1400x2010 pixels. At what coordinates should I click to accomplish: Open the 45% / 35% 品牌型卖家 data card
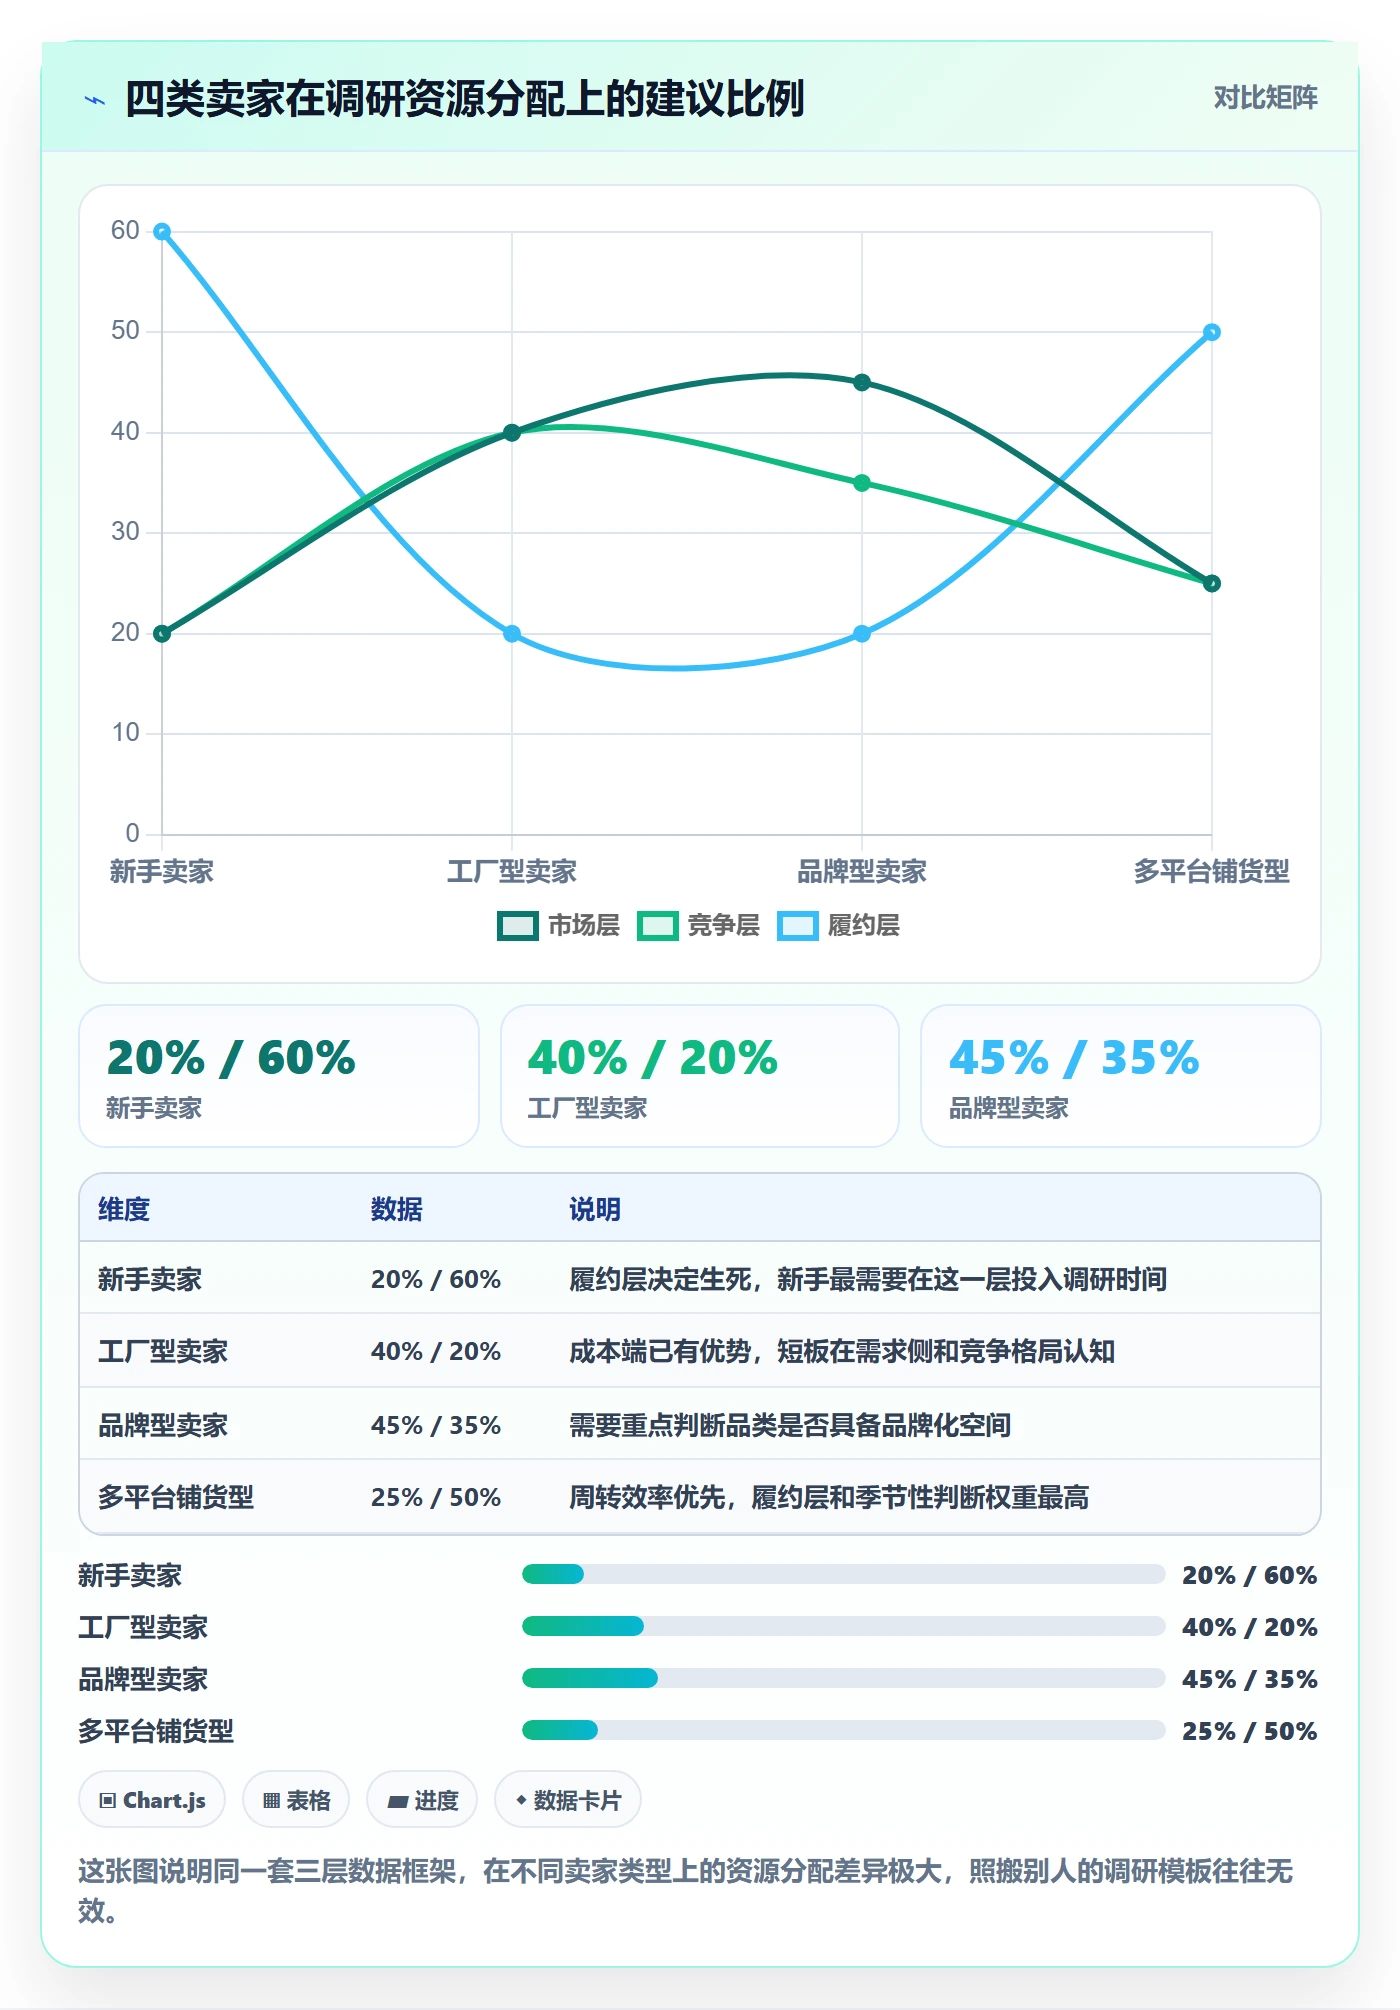[x=1121, y=1076]
